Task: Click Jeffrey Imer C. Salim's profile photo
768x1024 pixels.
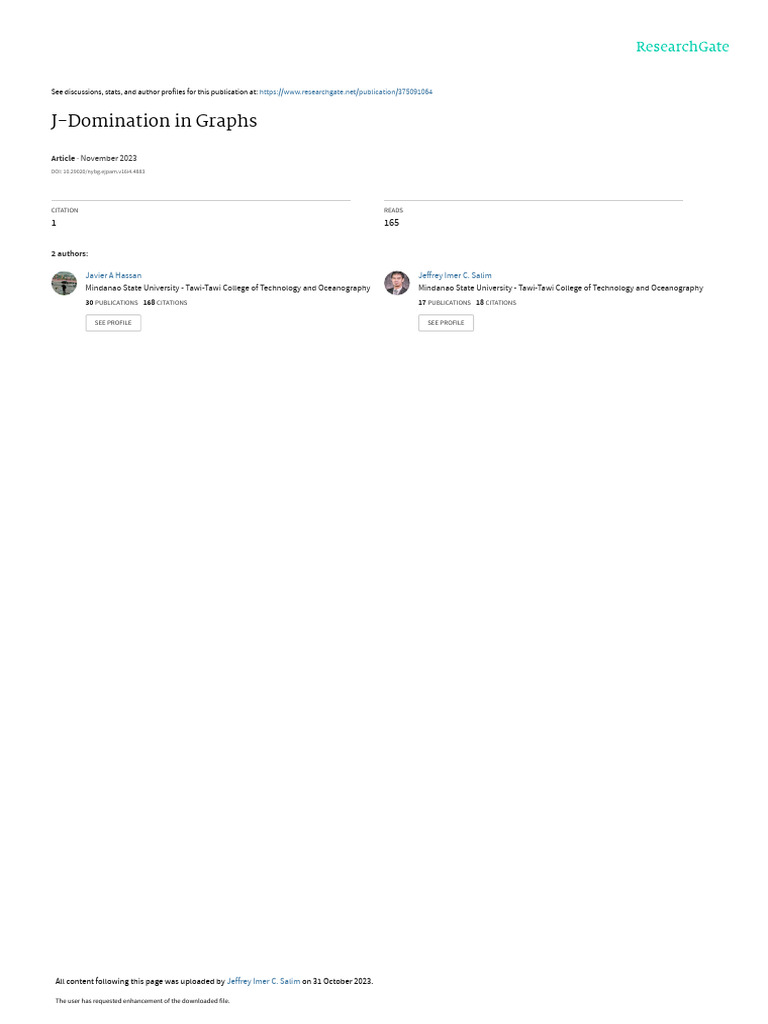Action: coord(396,283)
